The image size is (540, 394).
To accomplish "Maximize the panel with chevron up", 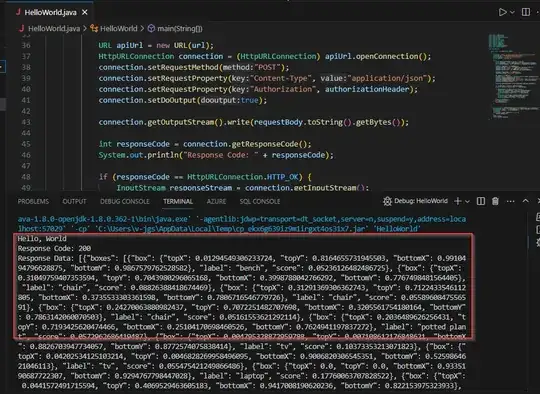I will pyautogui.click(x=526, y=201).
